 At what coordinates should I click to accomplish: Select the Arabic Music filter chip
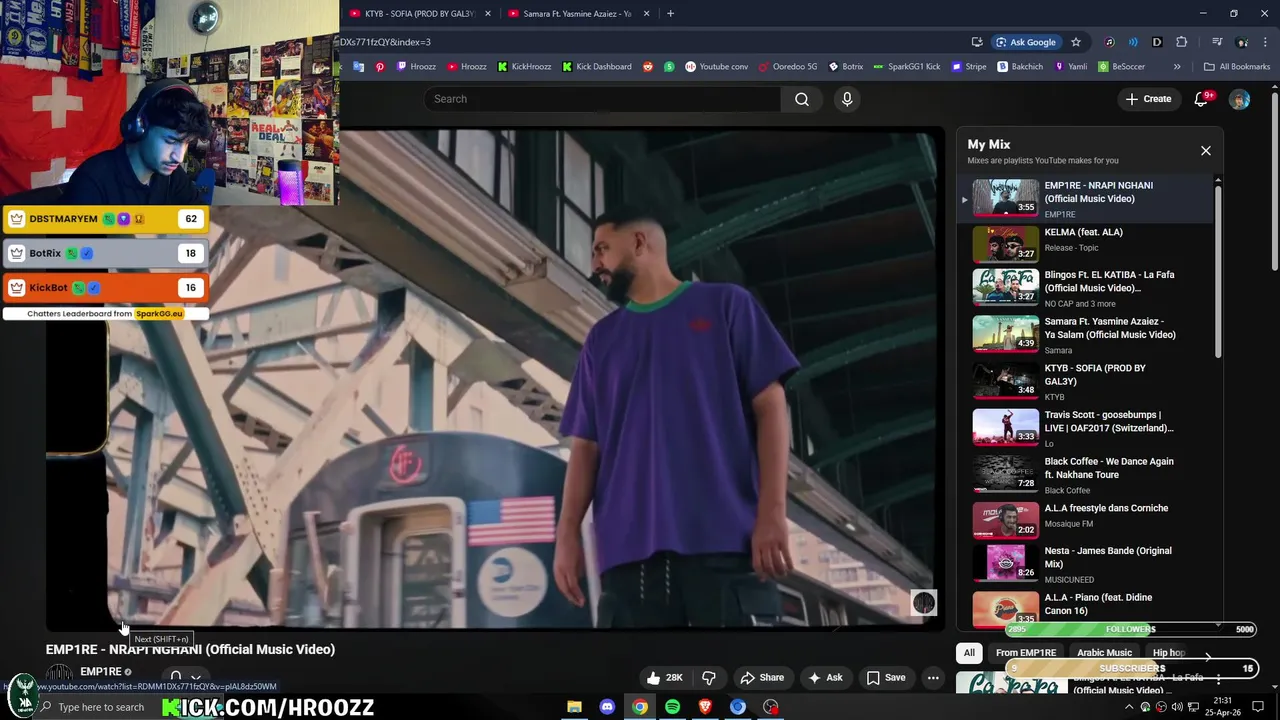pyautogui.click(x=1104, y=653)
